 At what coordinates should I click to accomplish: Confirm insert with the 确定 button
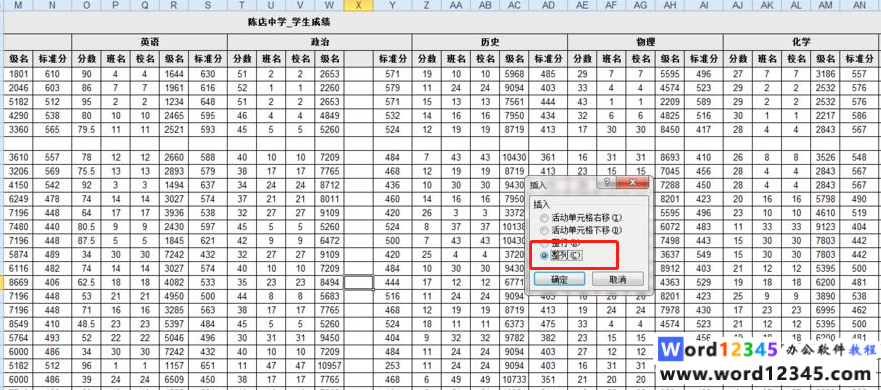click(x=560, y=279)
